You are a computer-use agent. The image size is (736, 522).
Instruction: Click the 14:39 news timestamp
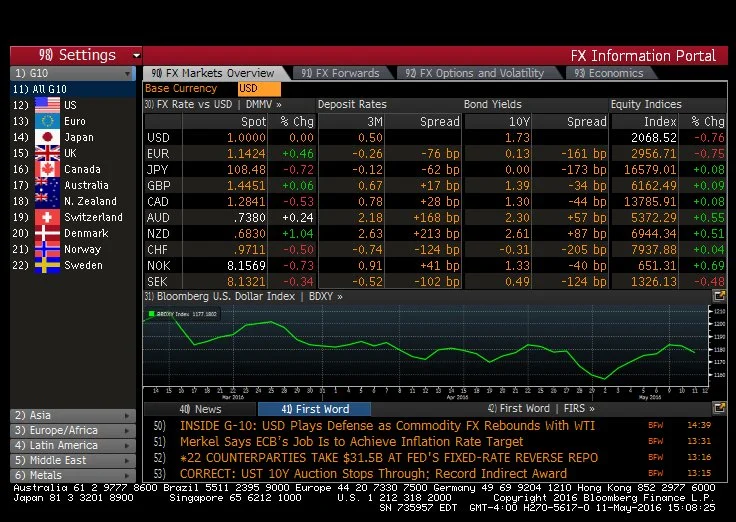click(x=699, y=425)
